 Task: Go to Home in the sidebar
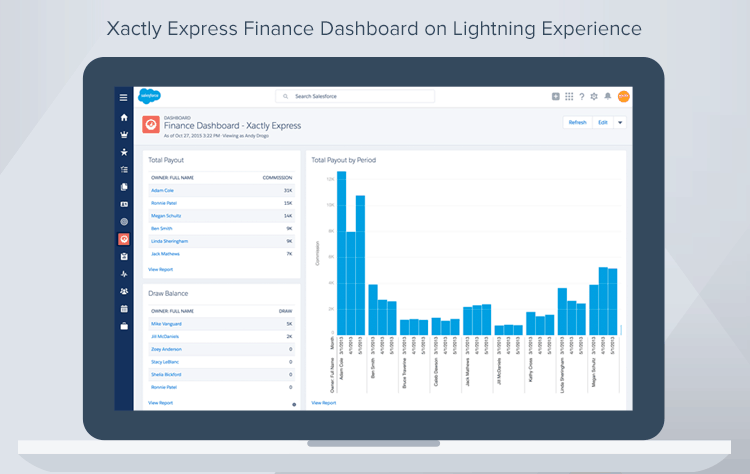pyautogui.click(x=124, y=117)
